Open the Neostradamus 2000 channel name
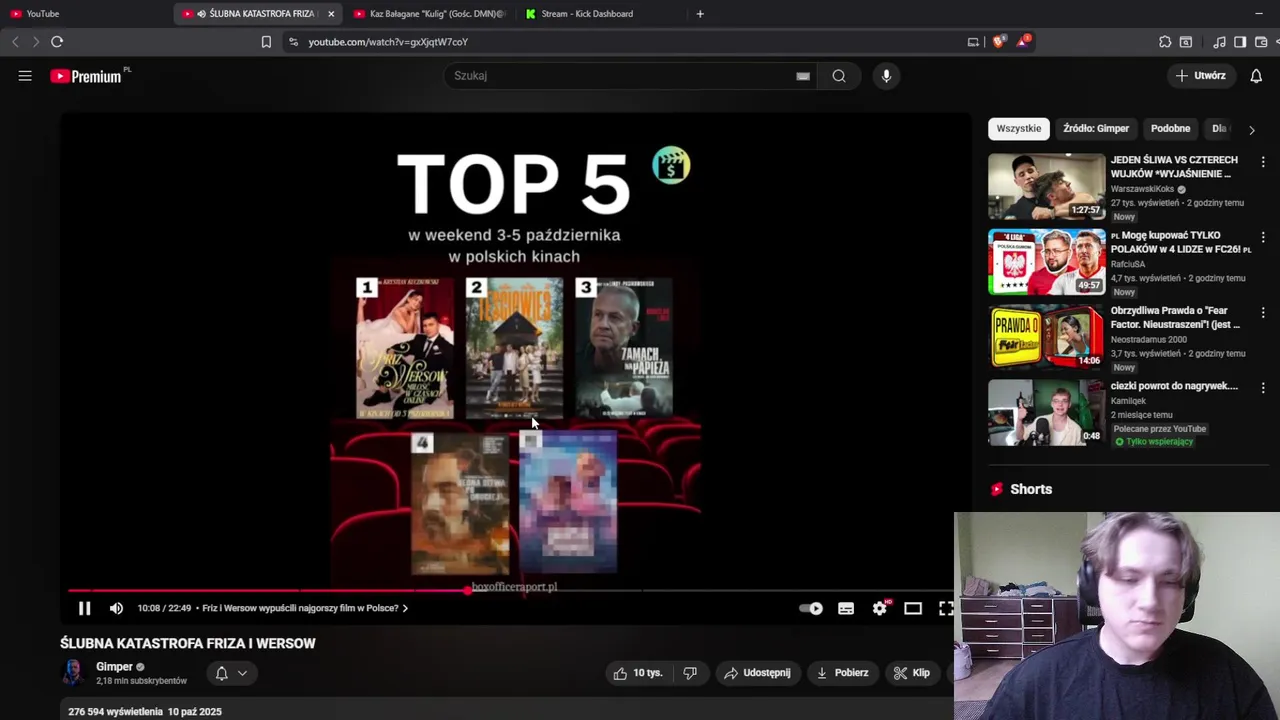Viewport: 1280px width, 720px height. pos(1148,339)
